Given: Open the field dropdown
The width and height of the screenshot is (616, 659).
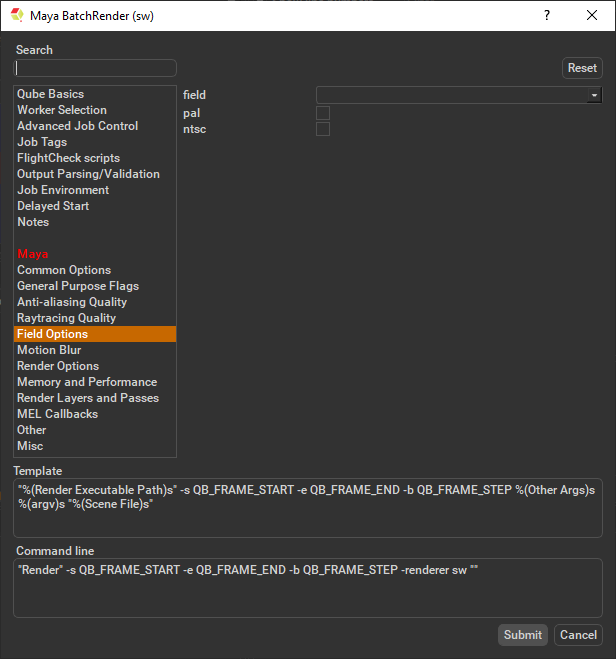Looking at the screenshot, I should click(x=458, y=95).
